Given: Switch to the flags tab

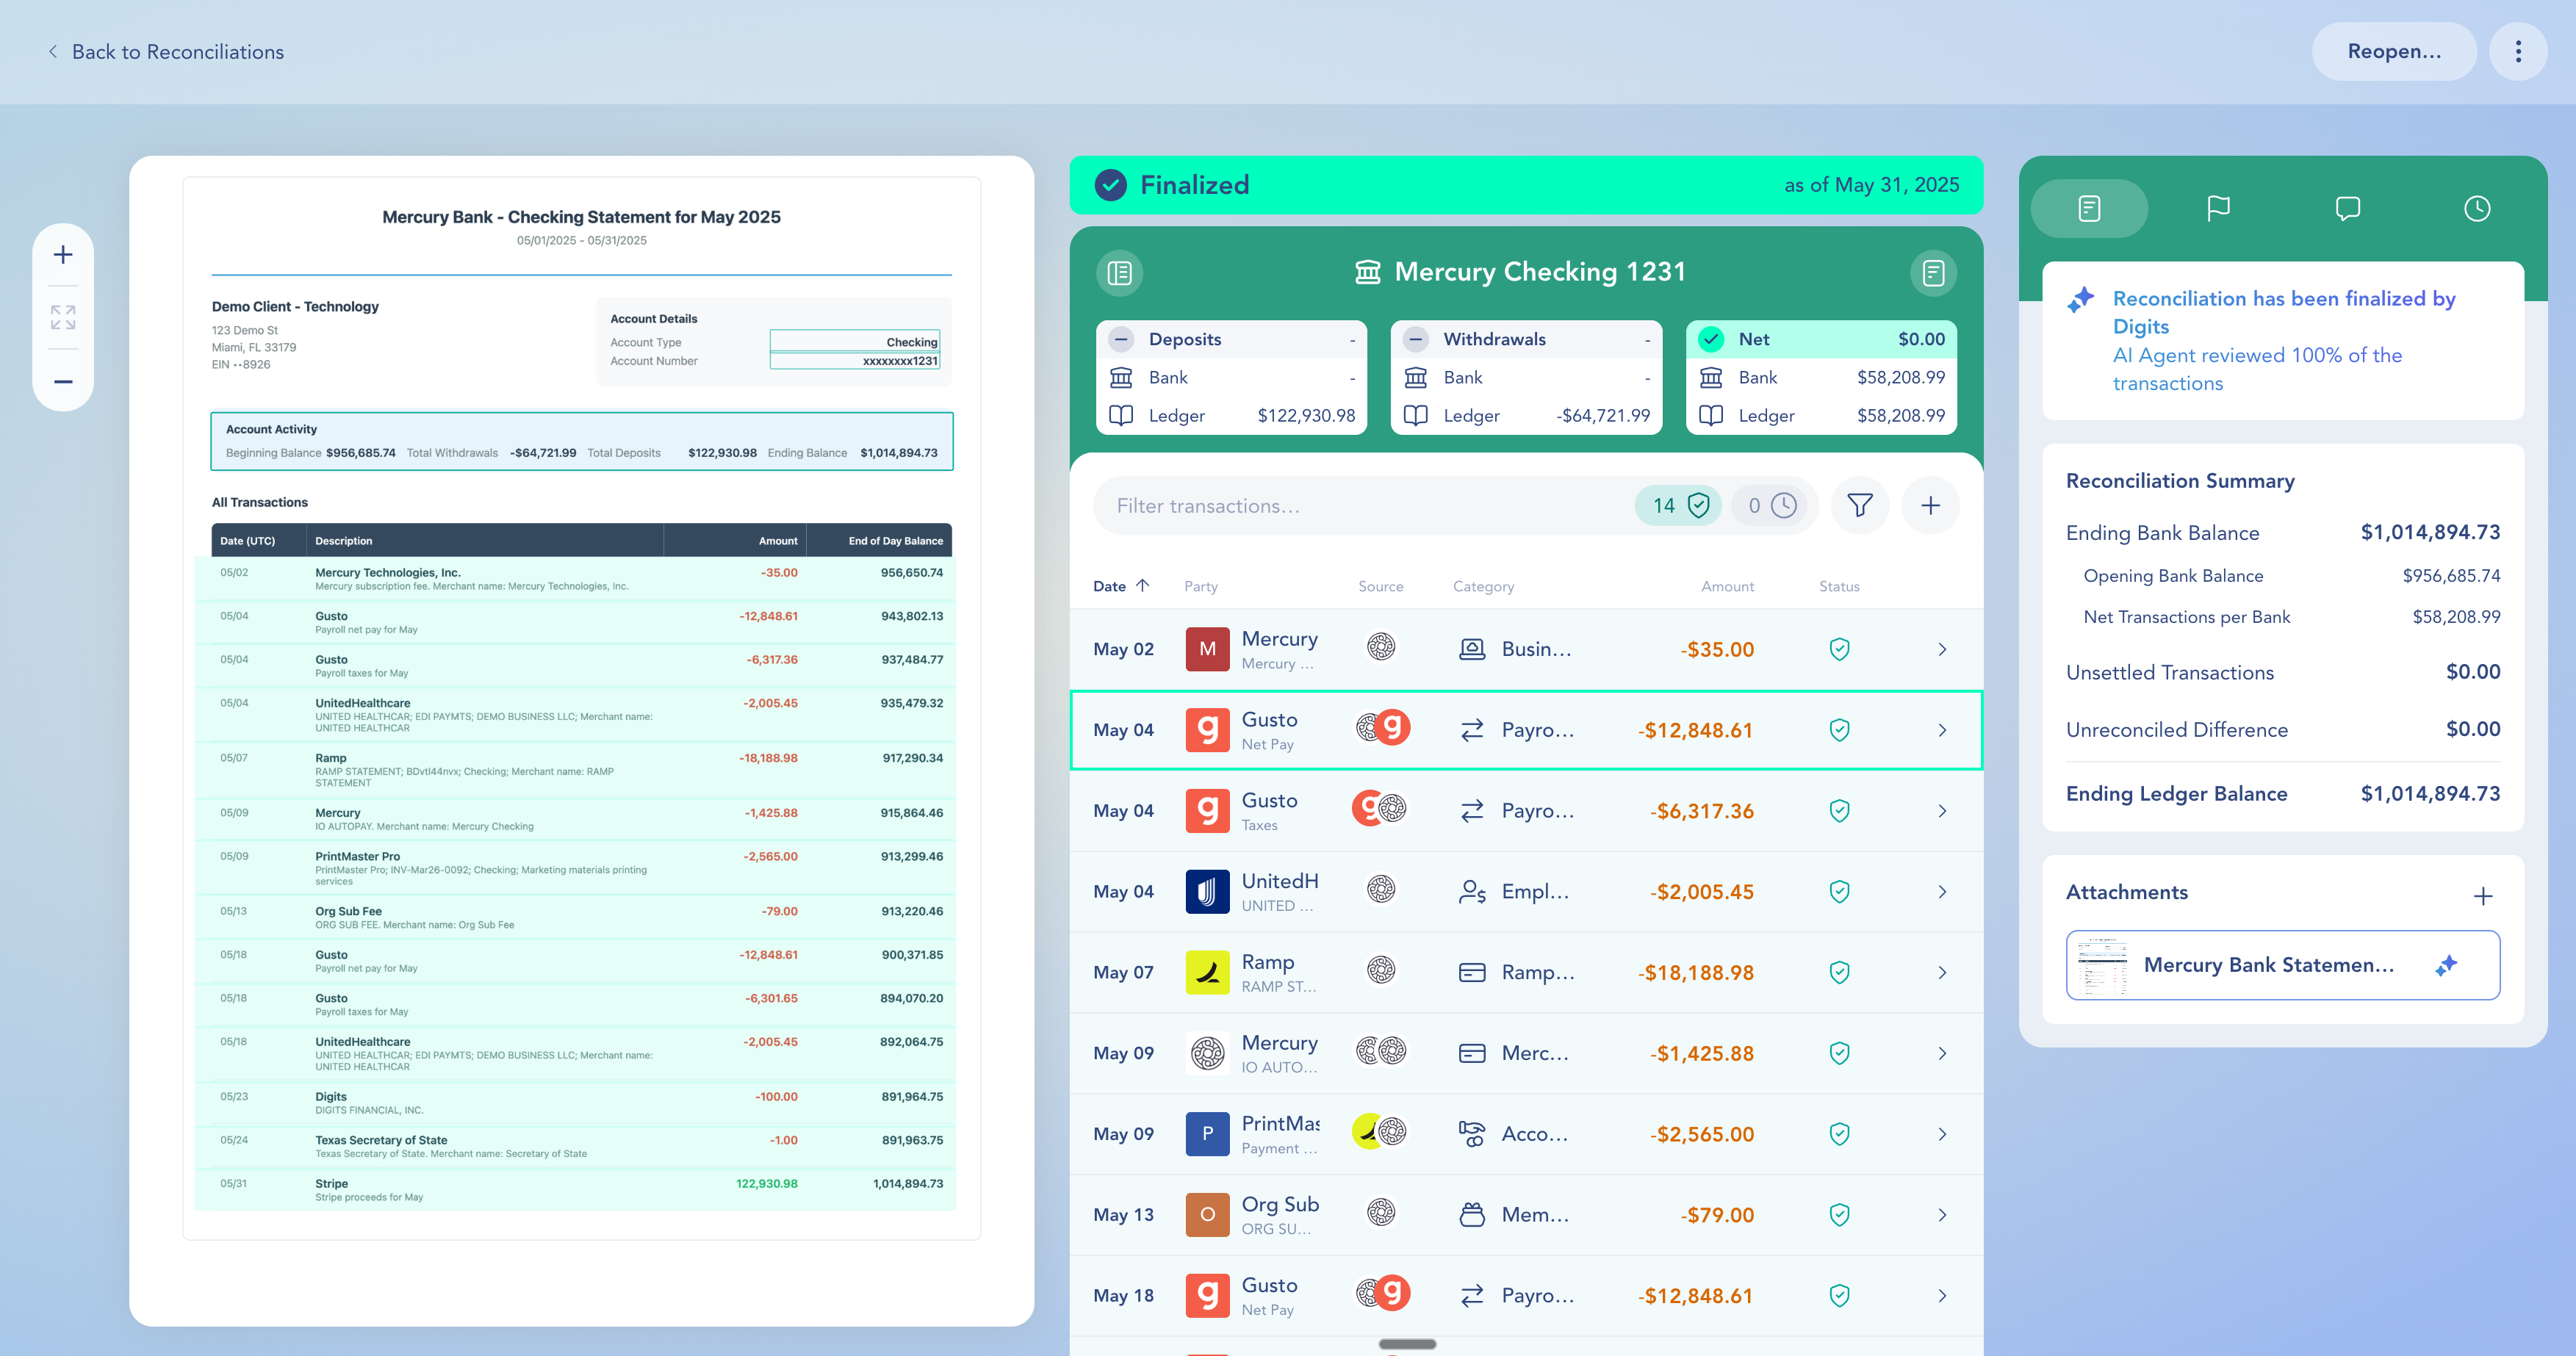Looking at the screenshot, I should point(2218,208).
